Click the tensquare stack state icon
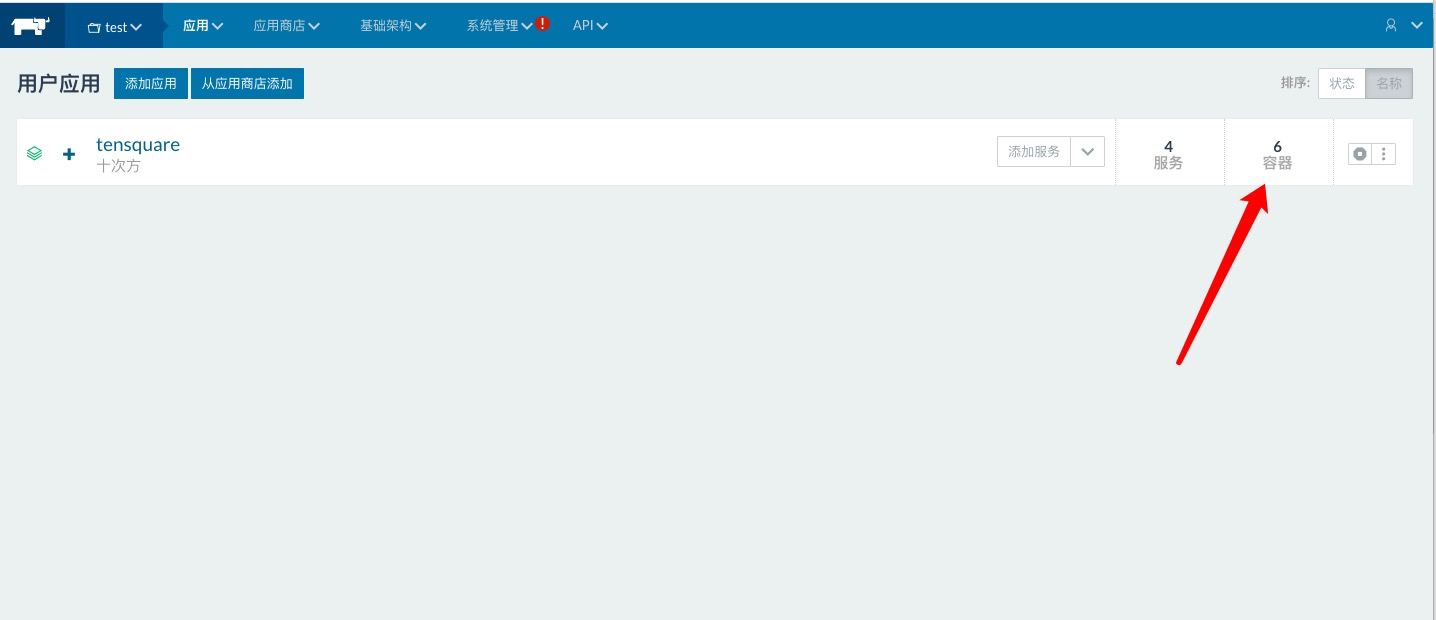Image resolution: width=1436 pixels, height=620 pixels. pos(35,154)
